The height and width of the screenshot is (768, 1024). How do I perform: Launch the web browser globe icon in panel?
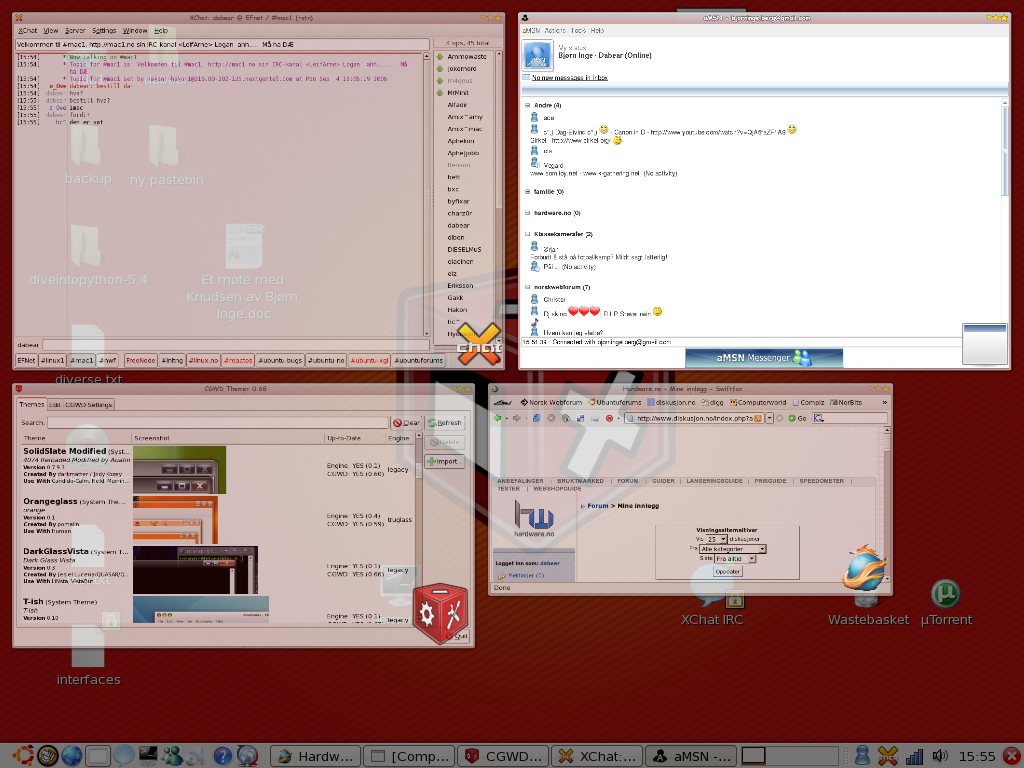pos(72,756)
